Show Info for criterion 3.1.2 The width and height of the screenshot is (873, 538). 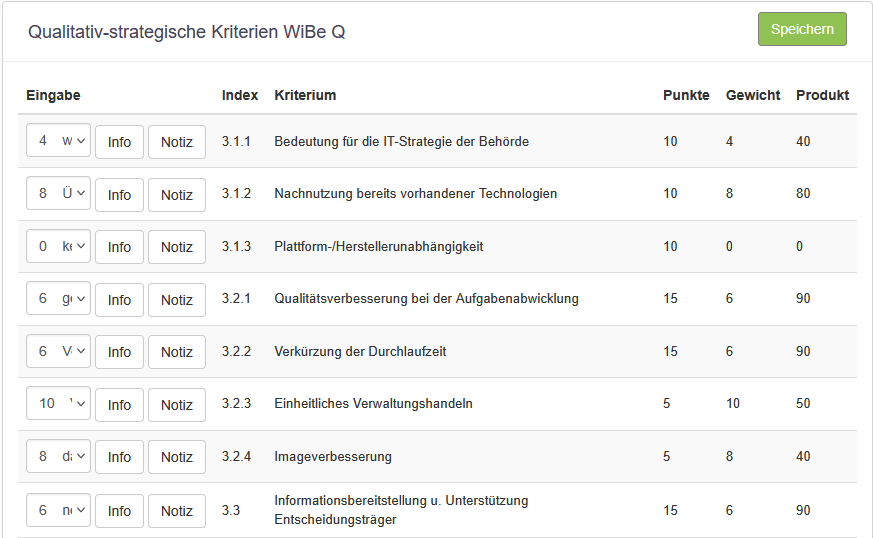[119, 195]
